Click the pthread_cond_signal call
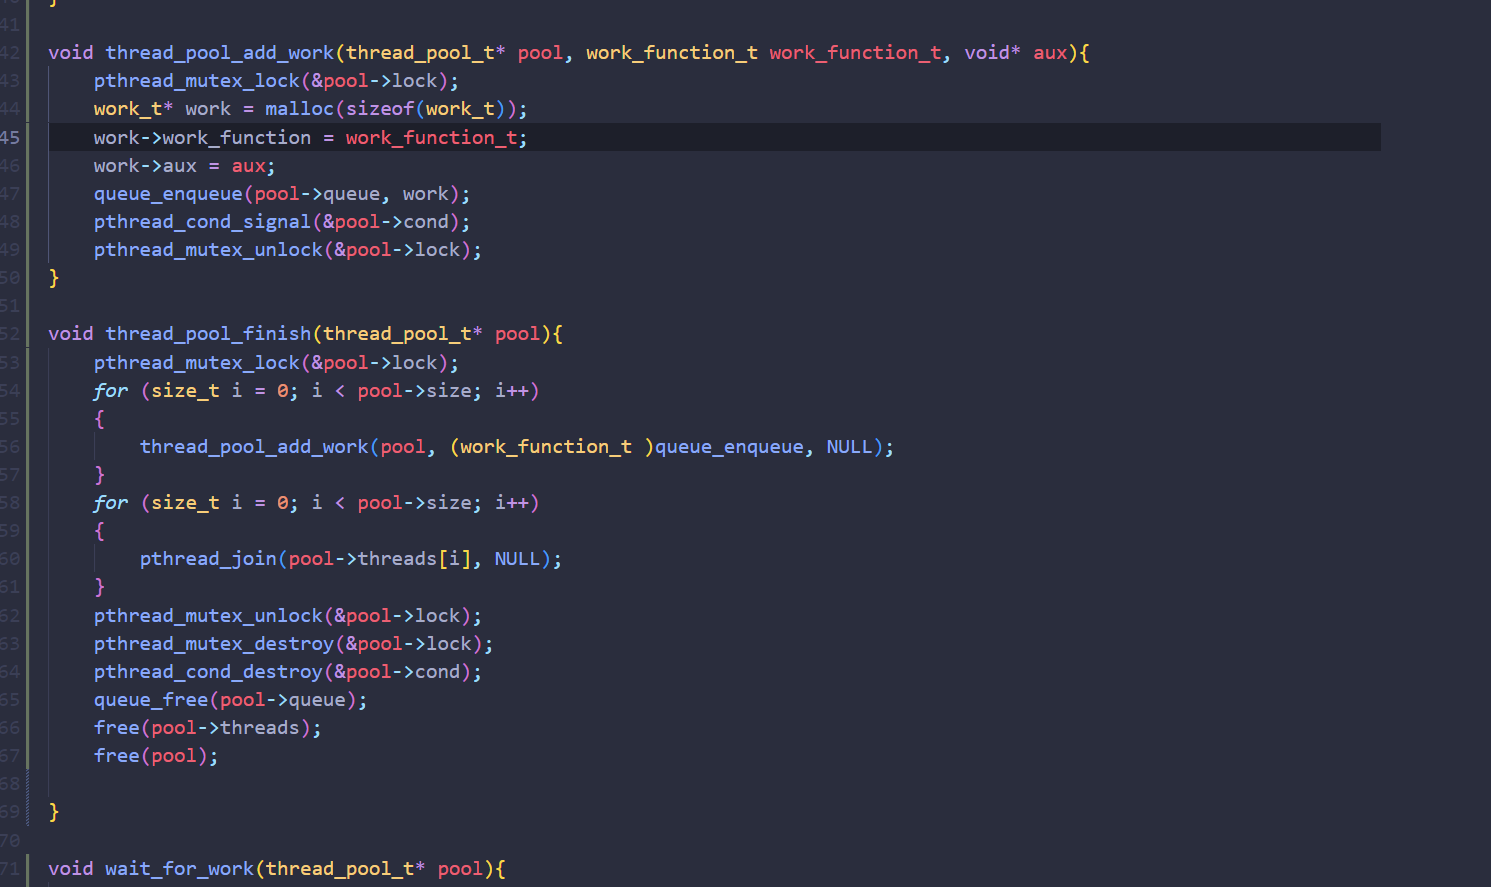This screenshot has height=887, width=1491. point(202,222)
